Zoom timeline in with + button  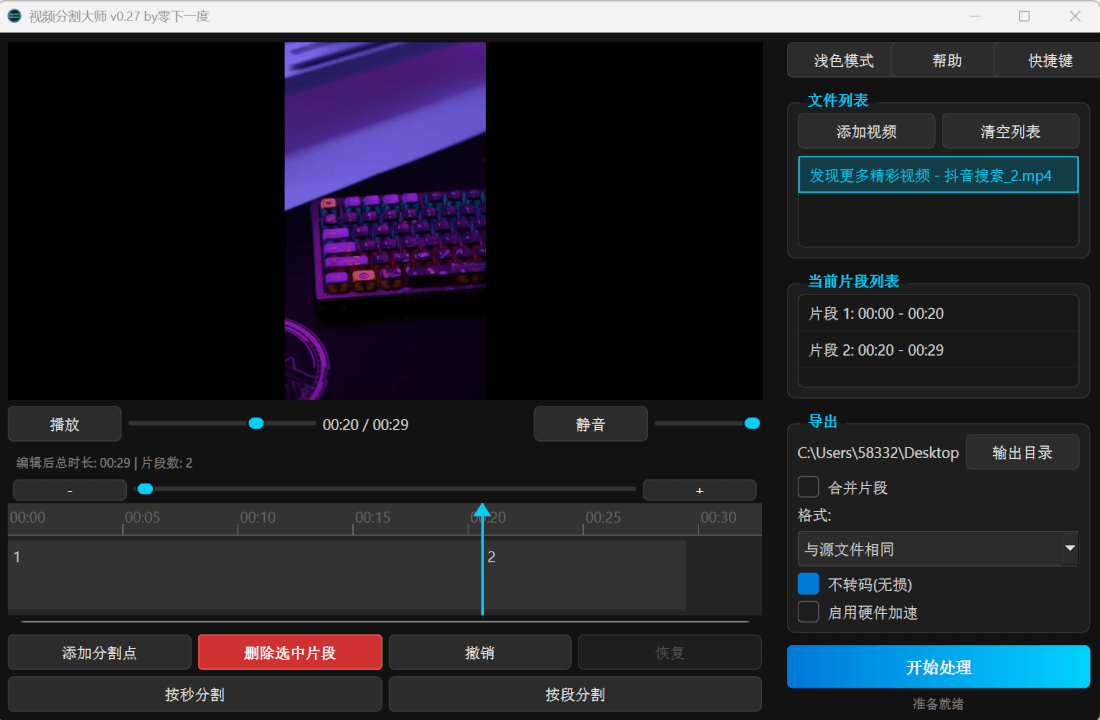[699, 489]
